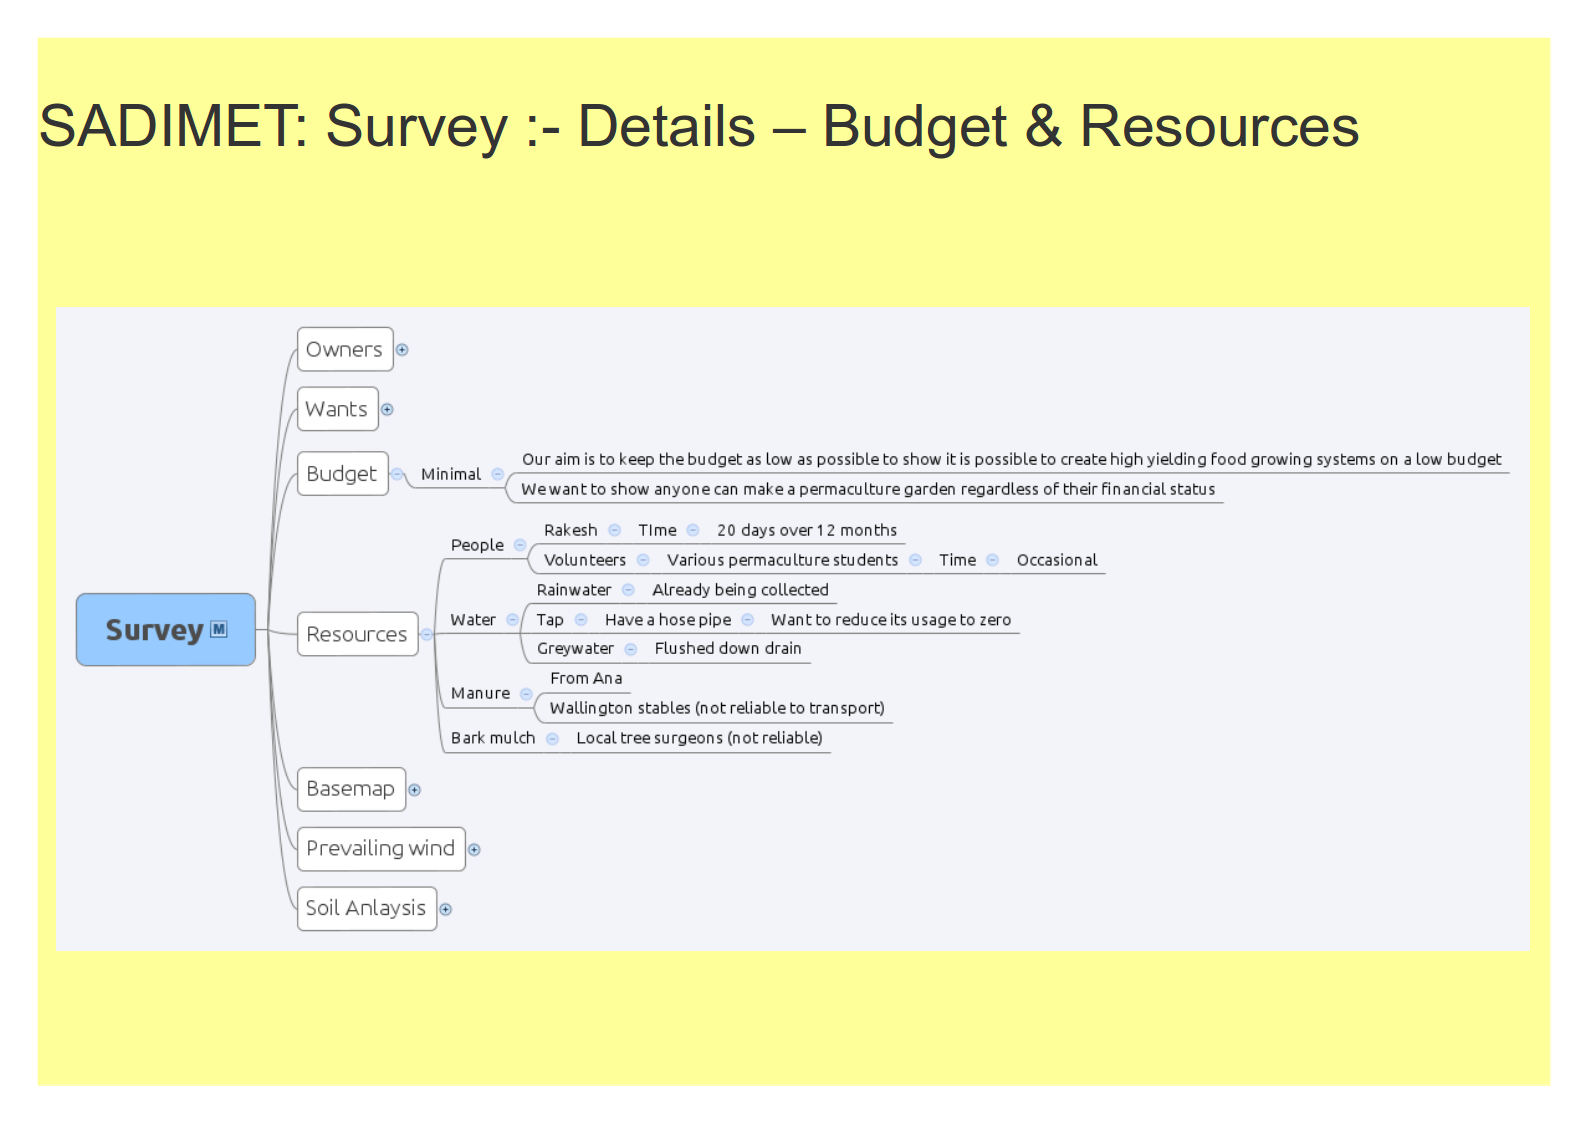This screenshot has width=1587, height=1123.
Task: Collapse the Water subtopic toggle
Action: pyautogui.click(x=512, y=620)
